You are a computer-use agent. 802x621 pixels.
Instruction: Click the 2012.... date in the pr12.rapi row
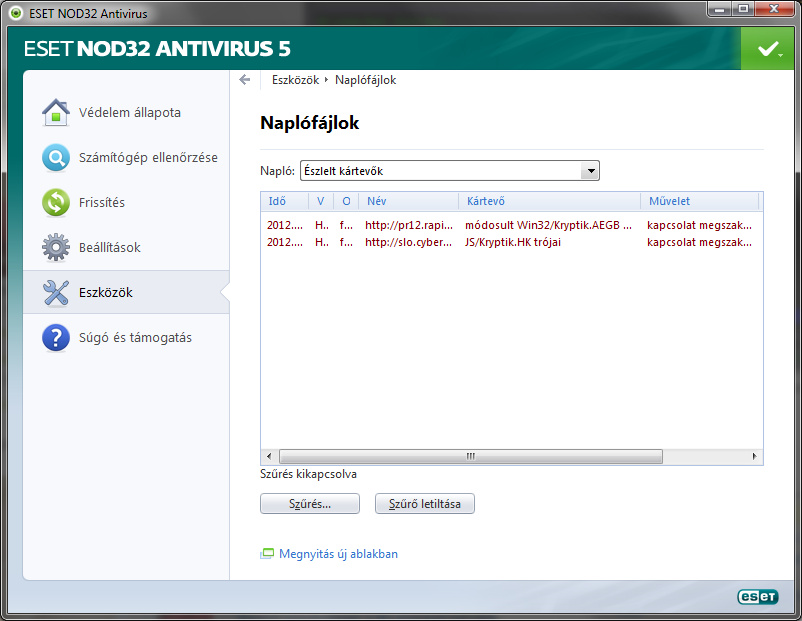click(285, 225)
